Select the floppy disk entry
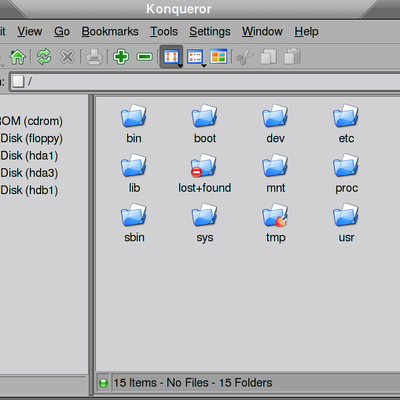This screenshot has height=400, width=400. (x=31, y=138)
